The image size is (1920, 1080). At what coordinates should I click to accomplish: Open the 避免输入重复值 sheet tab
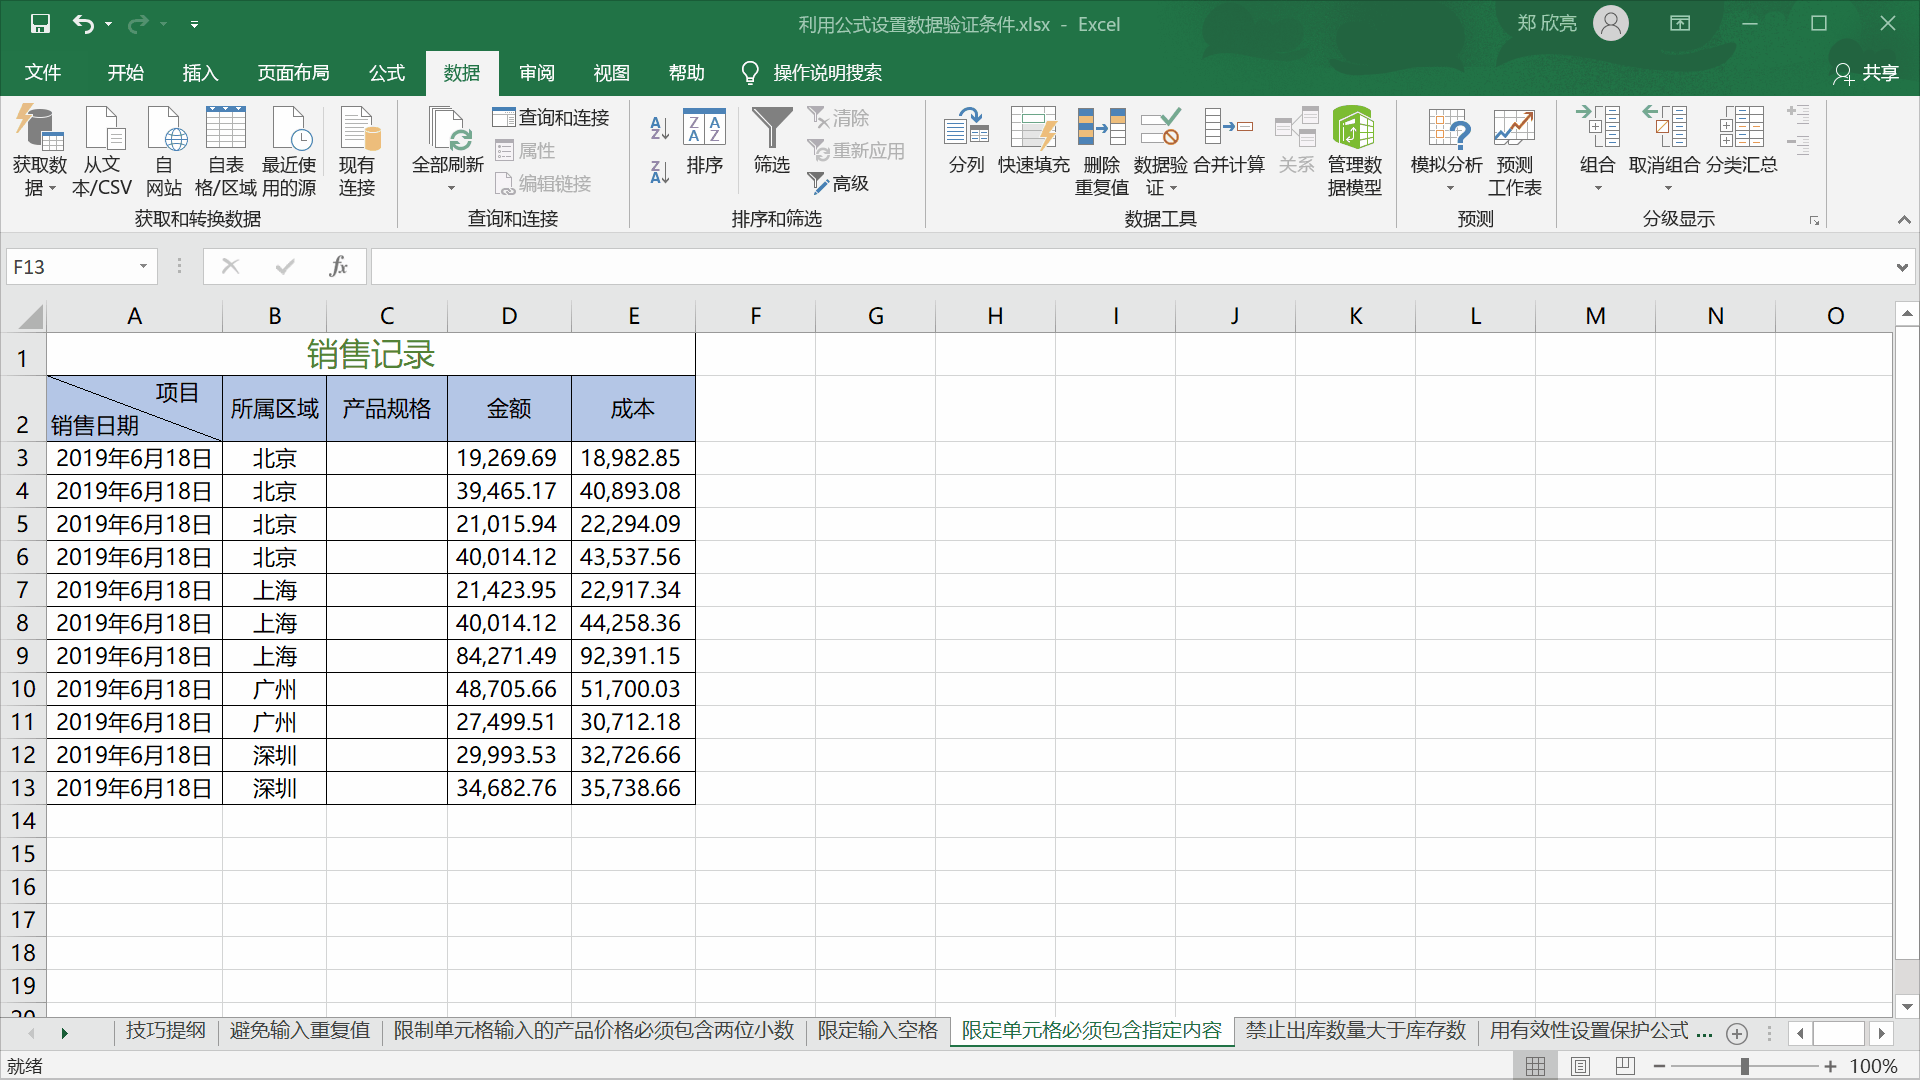(x=298, y=1030)
